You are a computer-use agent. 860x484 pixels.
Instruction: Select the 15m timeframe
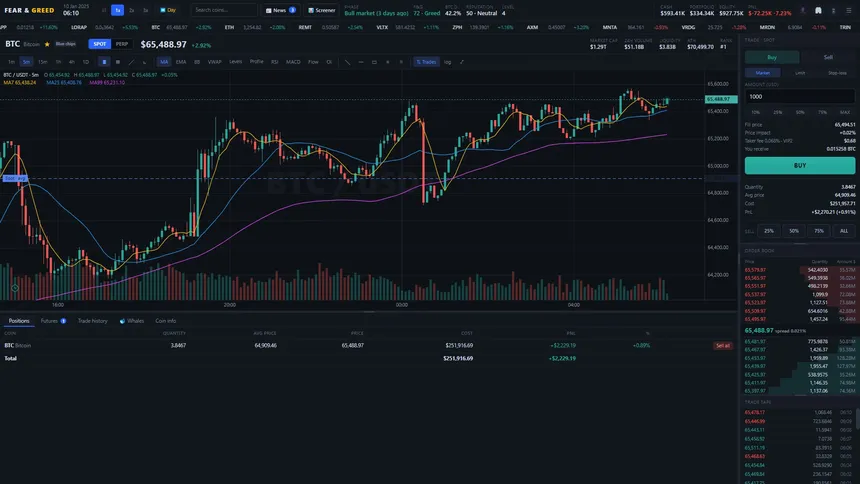click(42, 62)
